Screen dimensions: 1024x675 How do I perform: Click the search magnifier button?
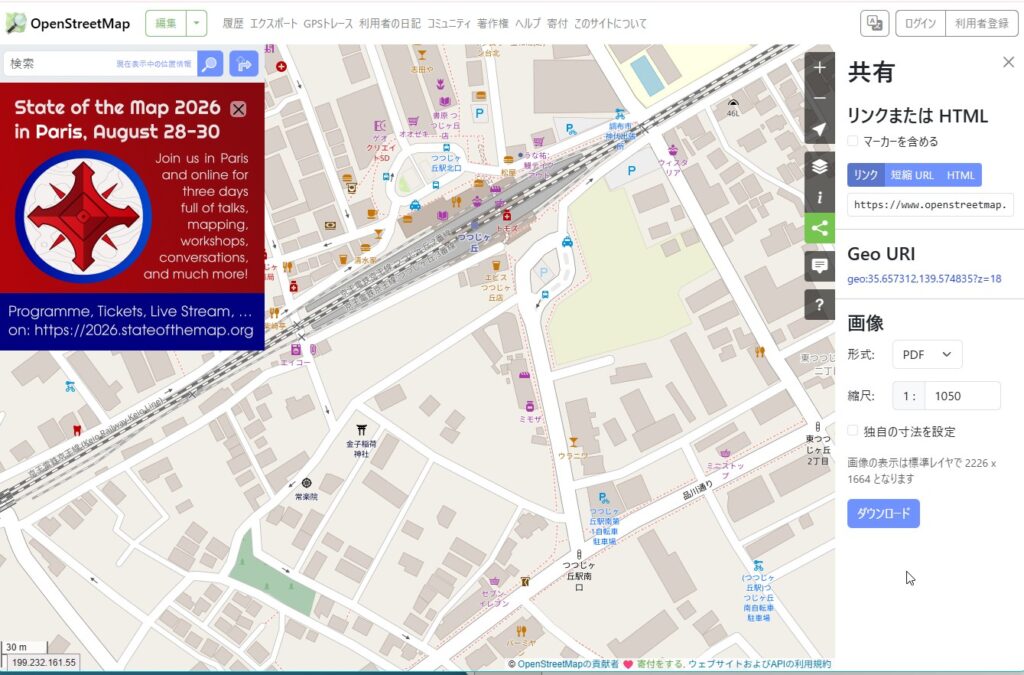(210, 63)
